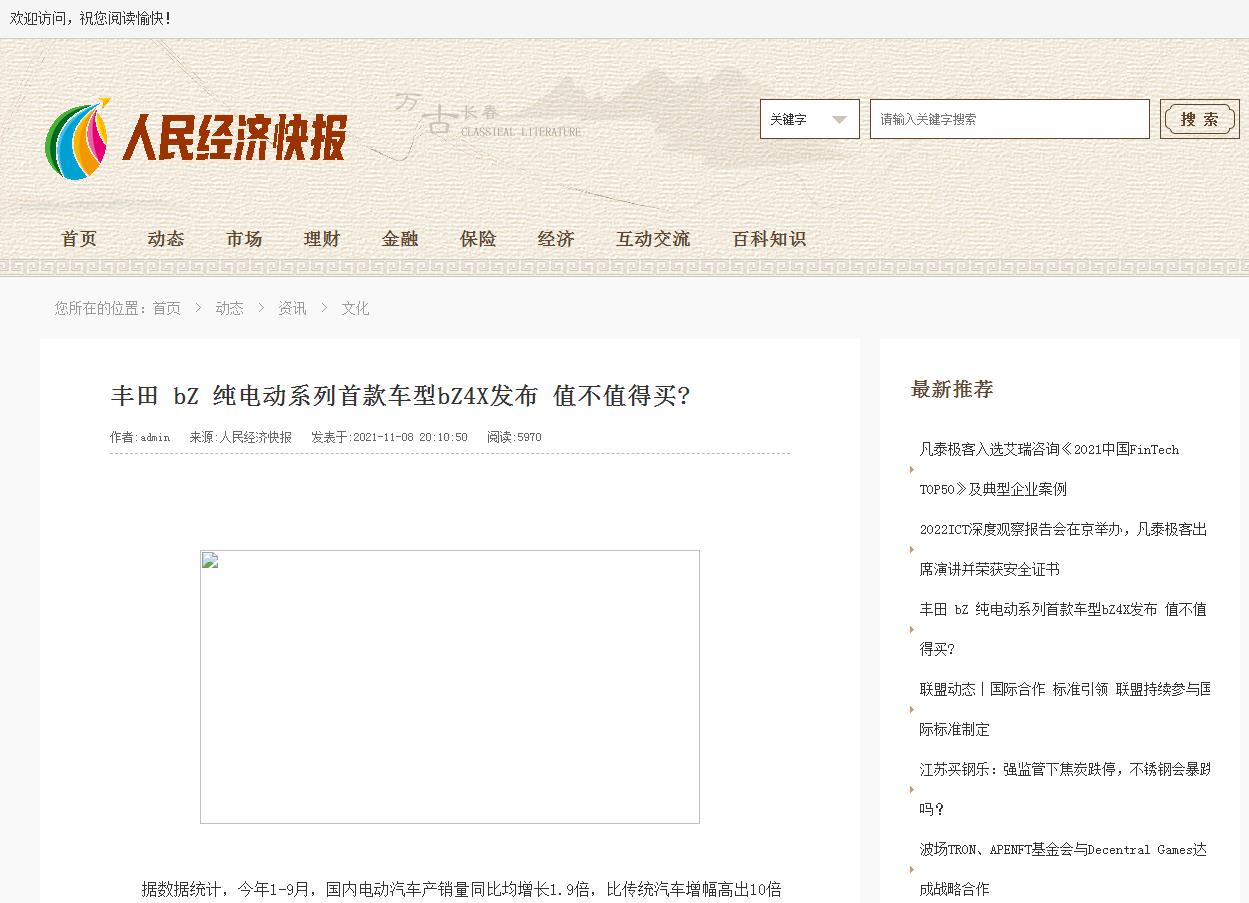Open recommended article 凡泰极客入选艾瑞咨询
The height and width of the screenshot is (903, 1249).
click(1049, 469)
